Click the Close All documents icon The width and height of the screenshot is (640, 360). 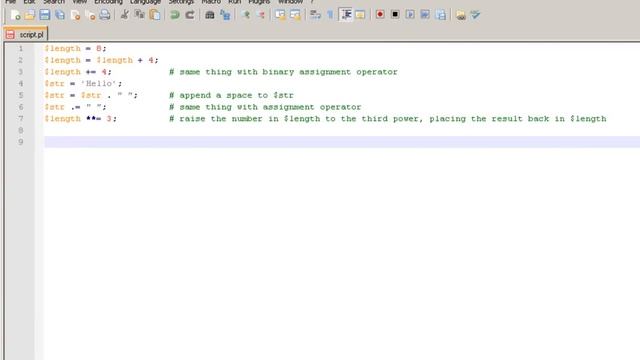(91, 15)
